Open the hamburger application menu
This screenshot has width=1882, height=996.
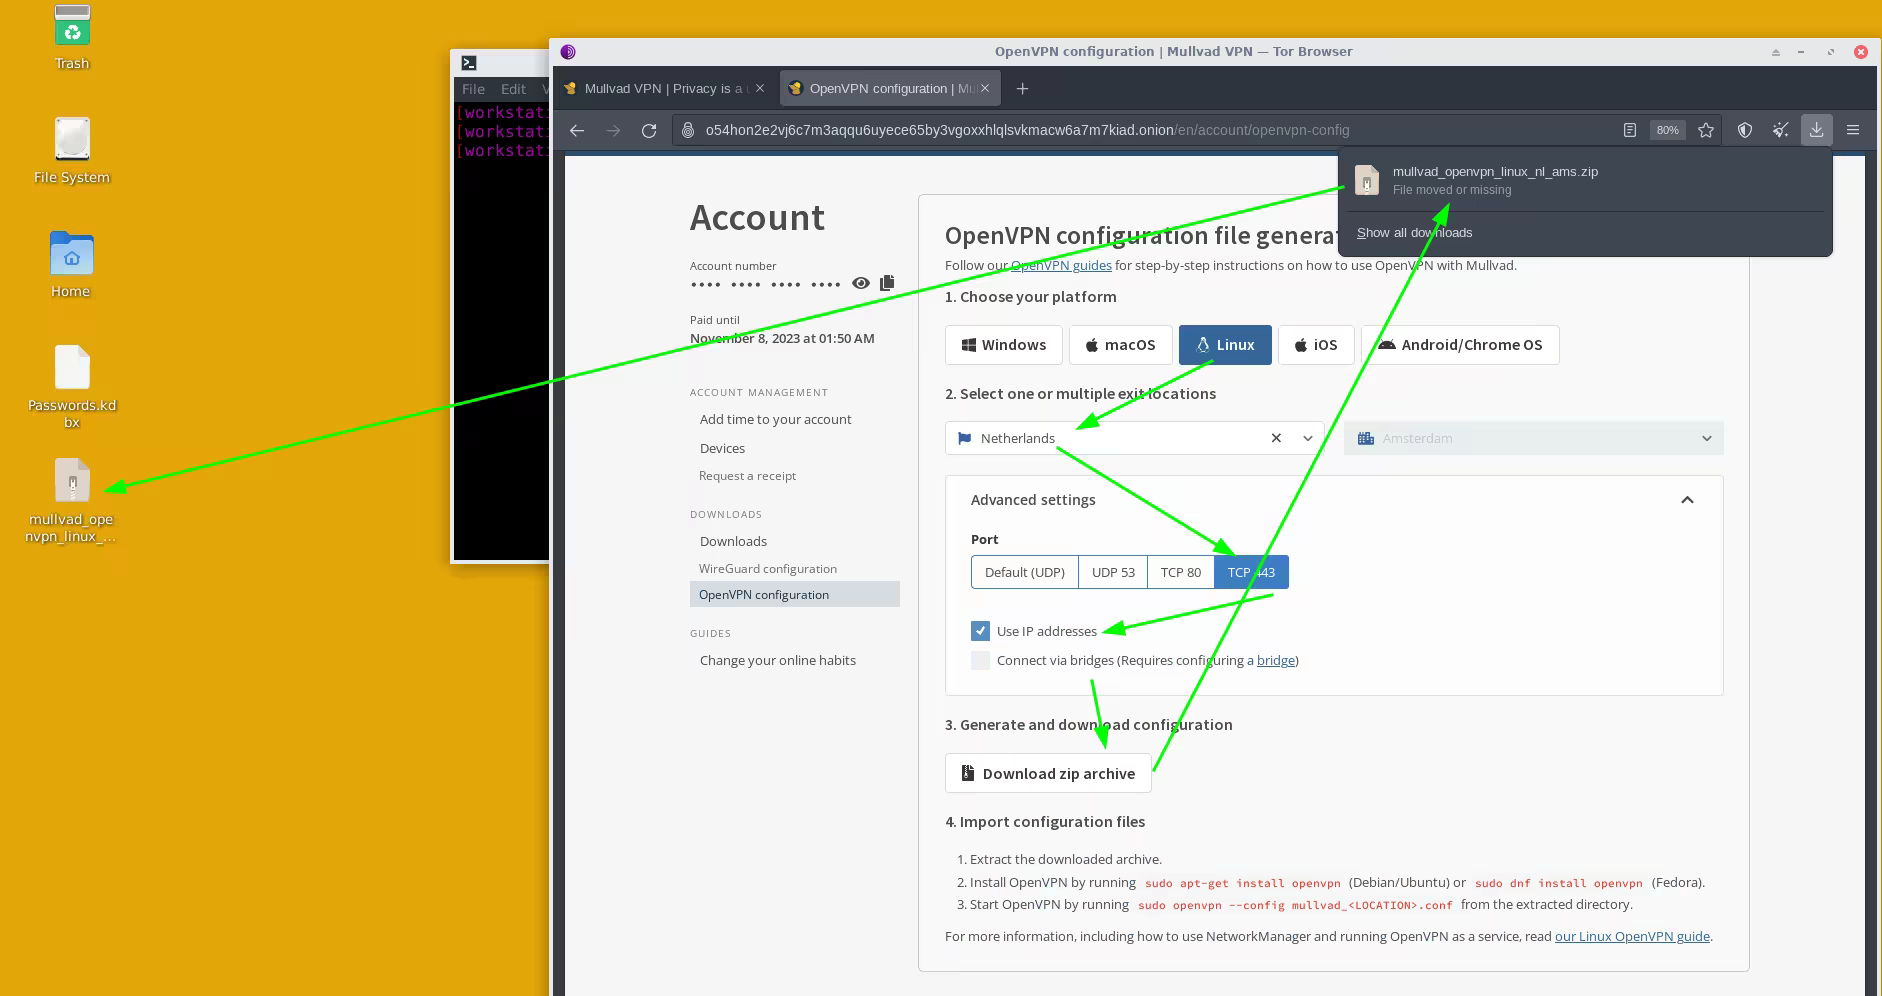click(x=1853, y=130)
